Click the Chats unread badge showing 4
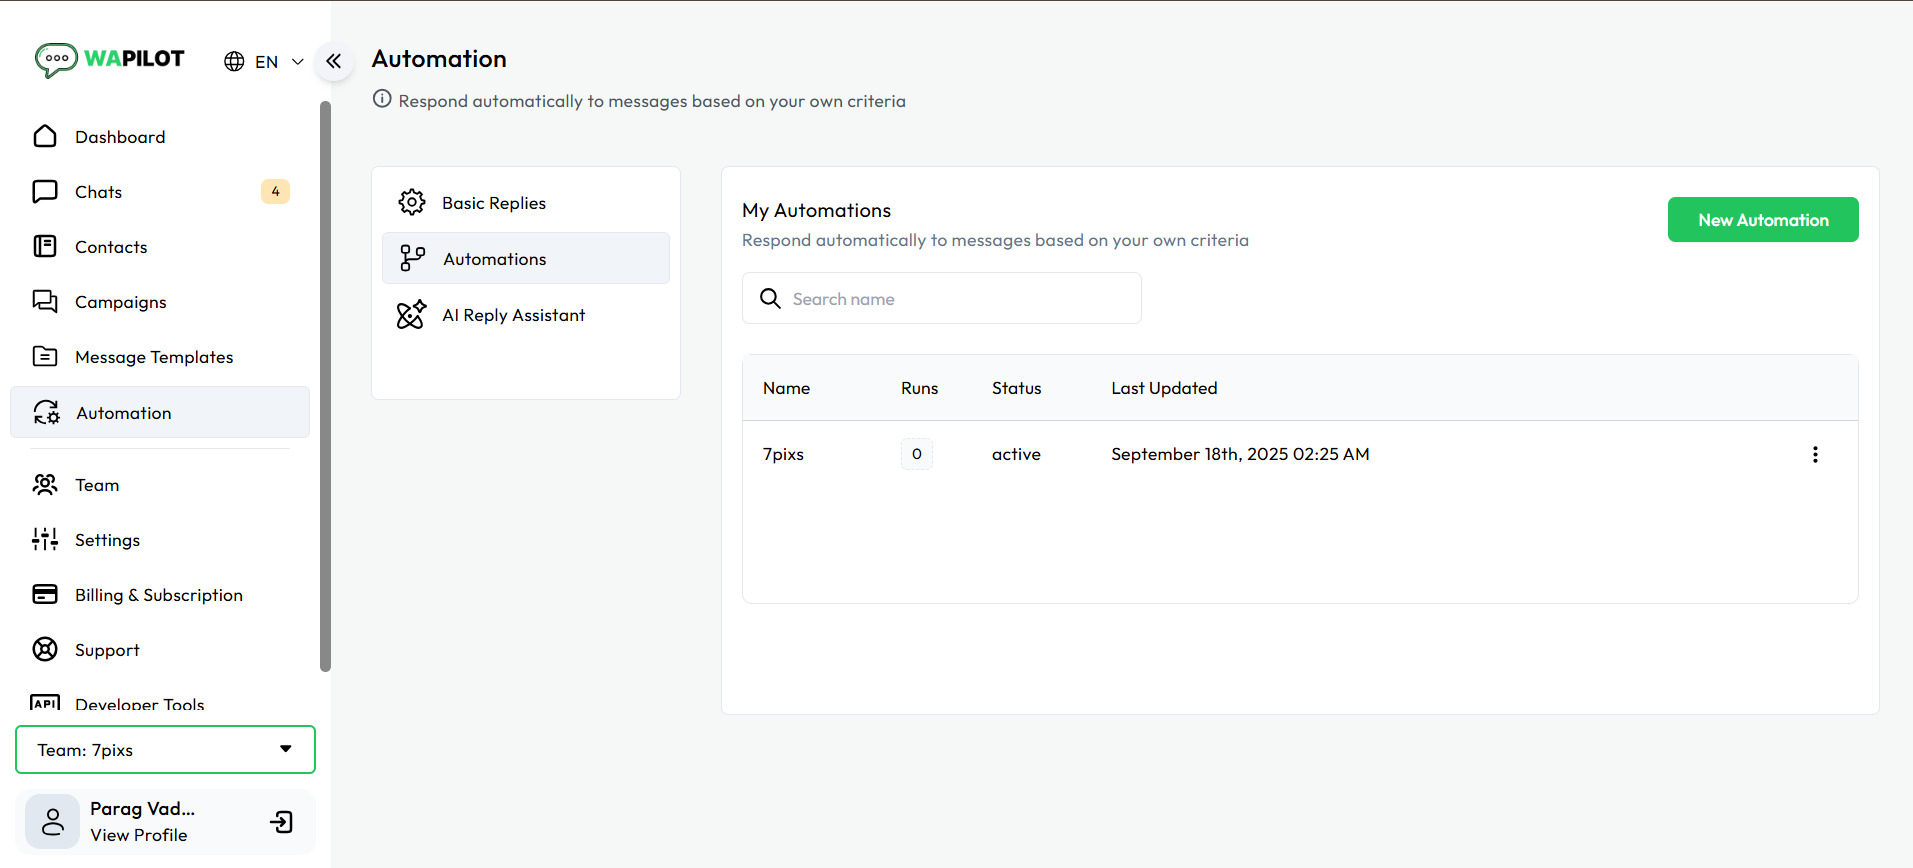This screenshot has width=1913, height=868. coord(275,191)
